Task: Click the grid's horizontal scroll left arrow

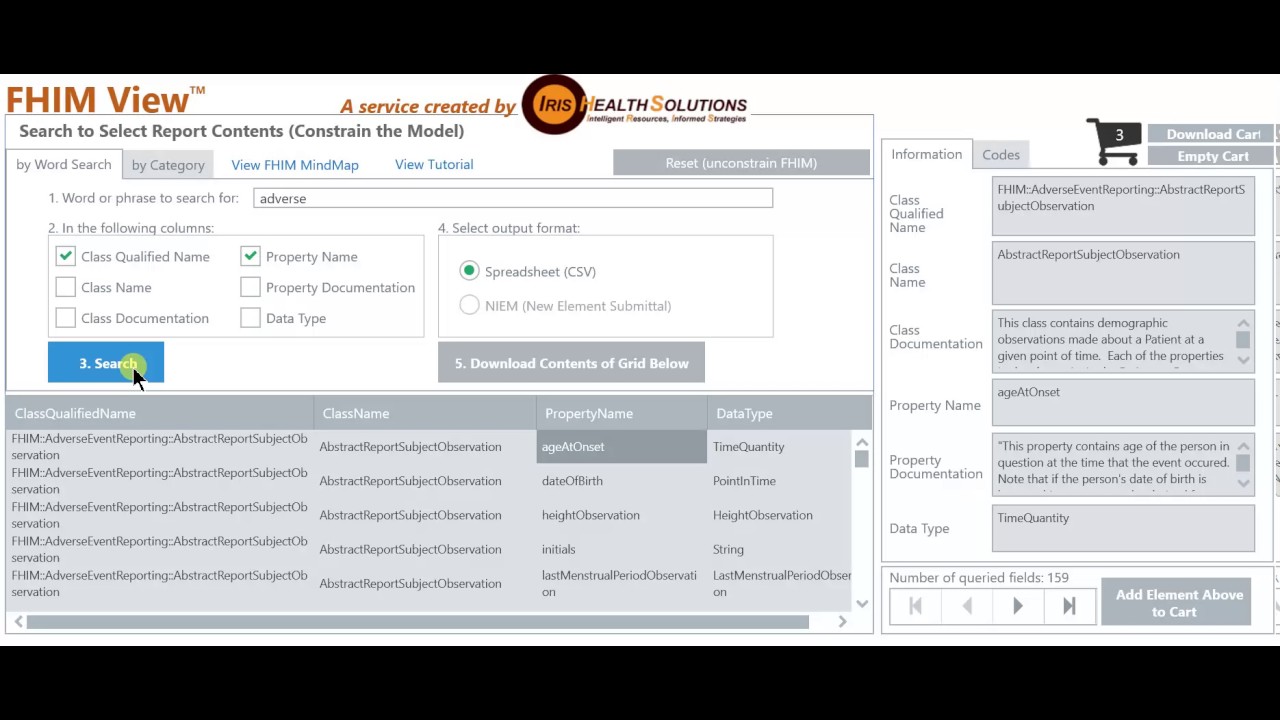Action: pyautogui.click(x=19, y=622)
